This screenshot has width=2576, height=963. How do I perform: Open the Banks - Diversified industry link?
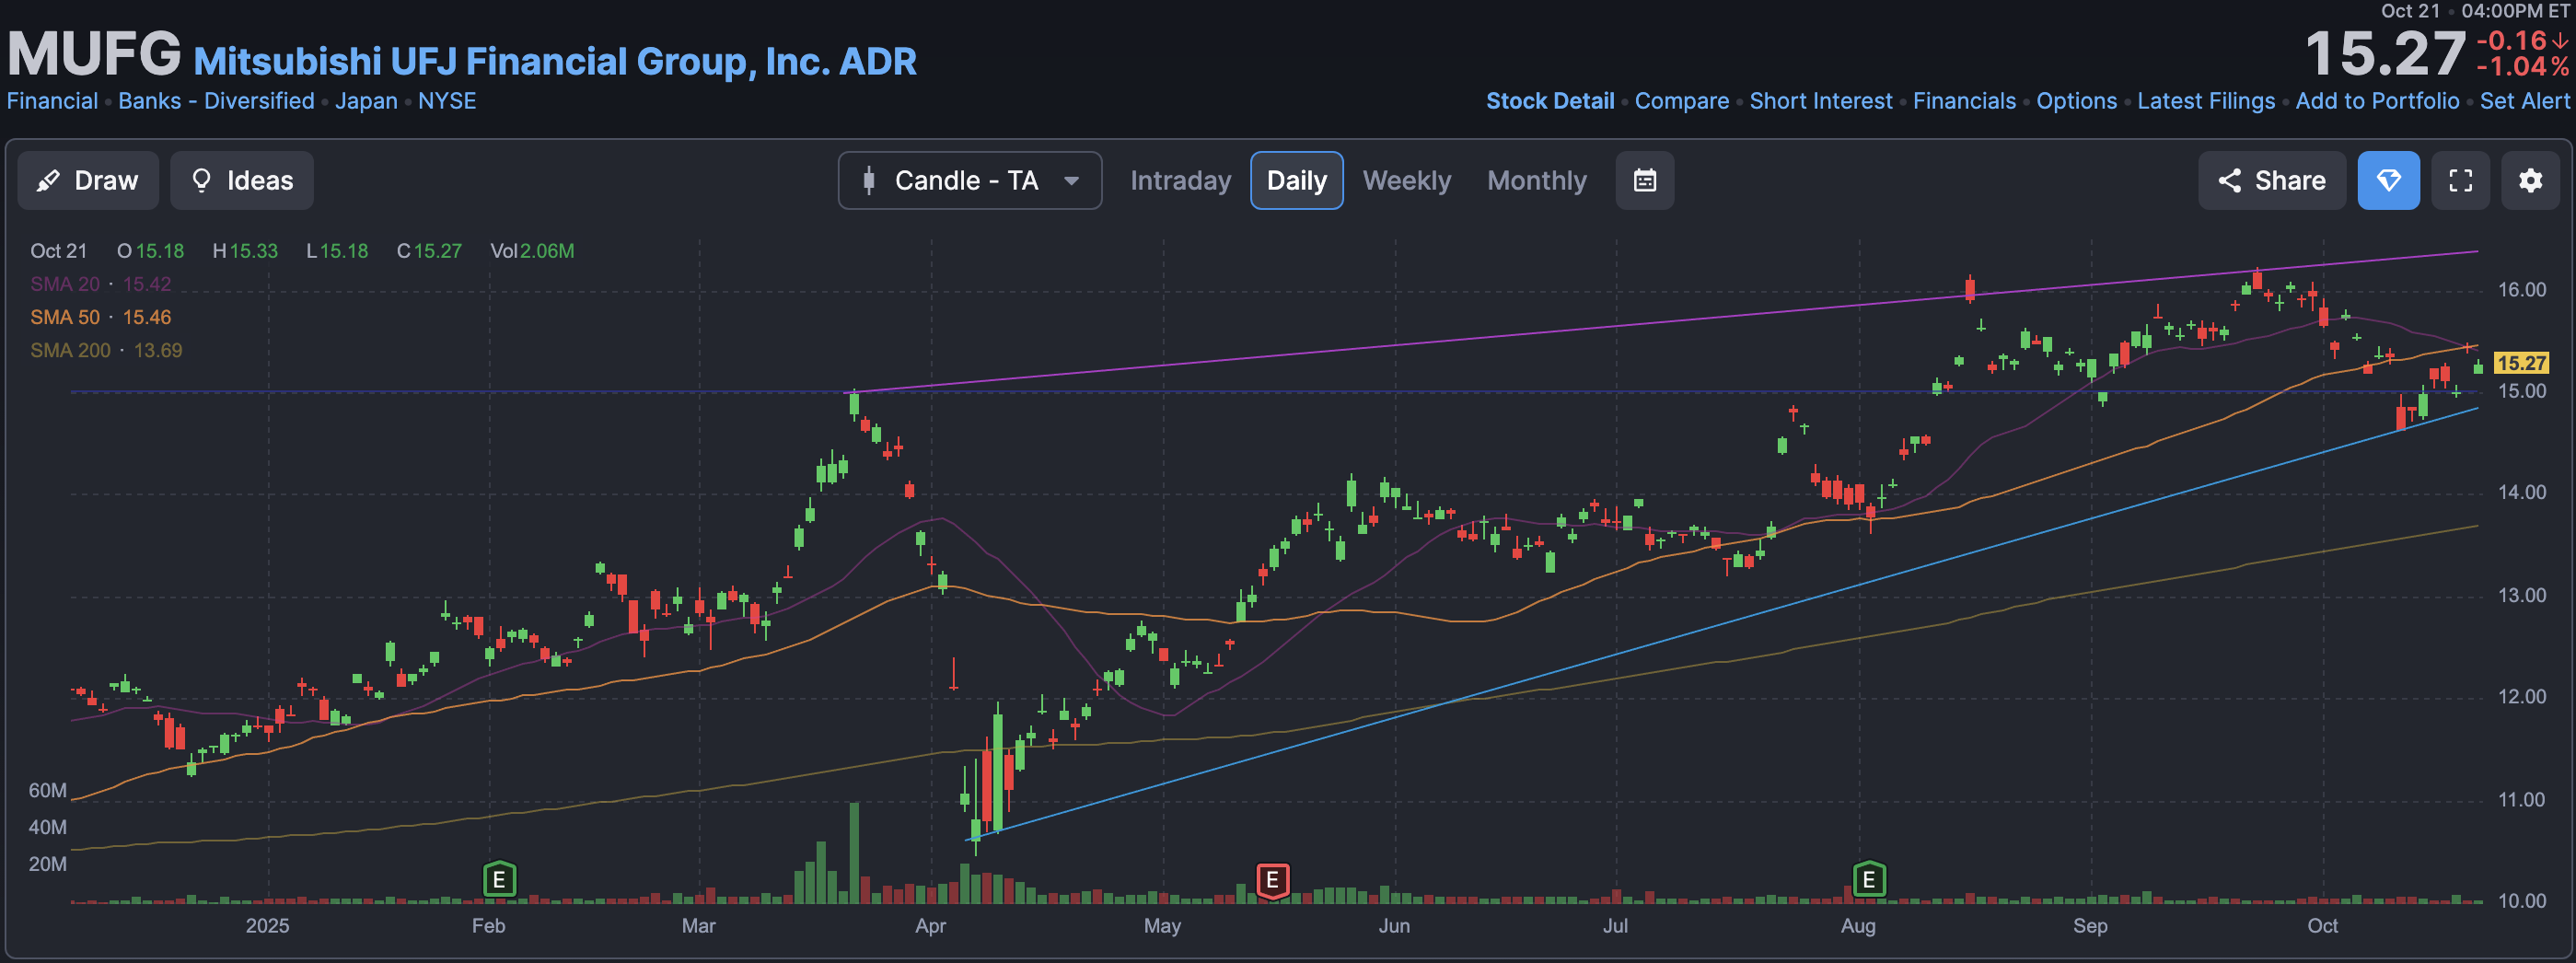tap(216, 101)
